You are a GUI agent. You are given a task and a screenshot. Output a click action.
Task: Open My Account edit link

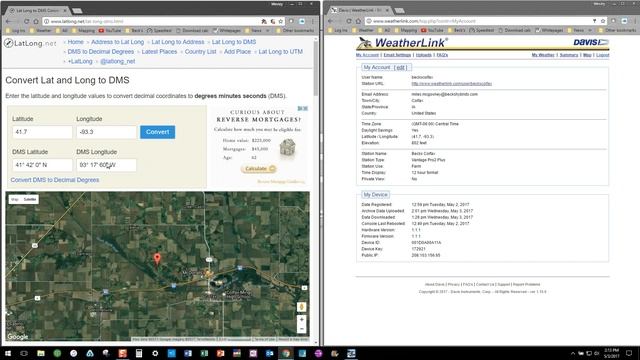point(401,67)
